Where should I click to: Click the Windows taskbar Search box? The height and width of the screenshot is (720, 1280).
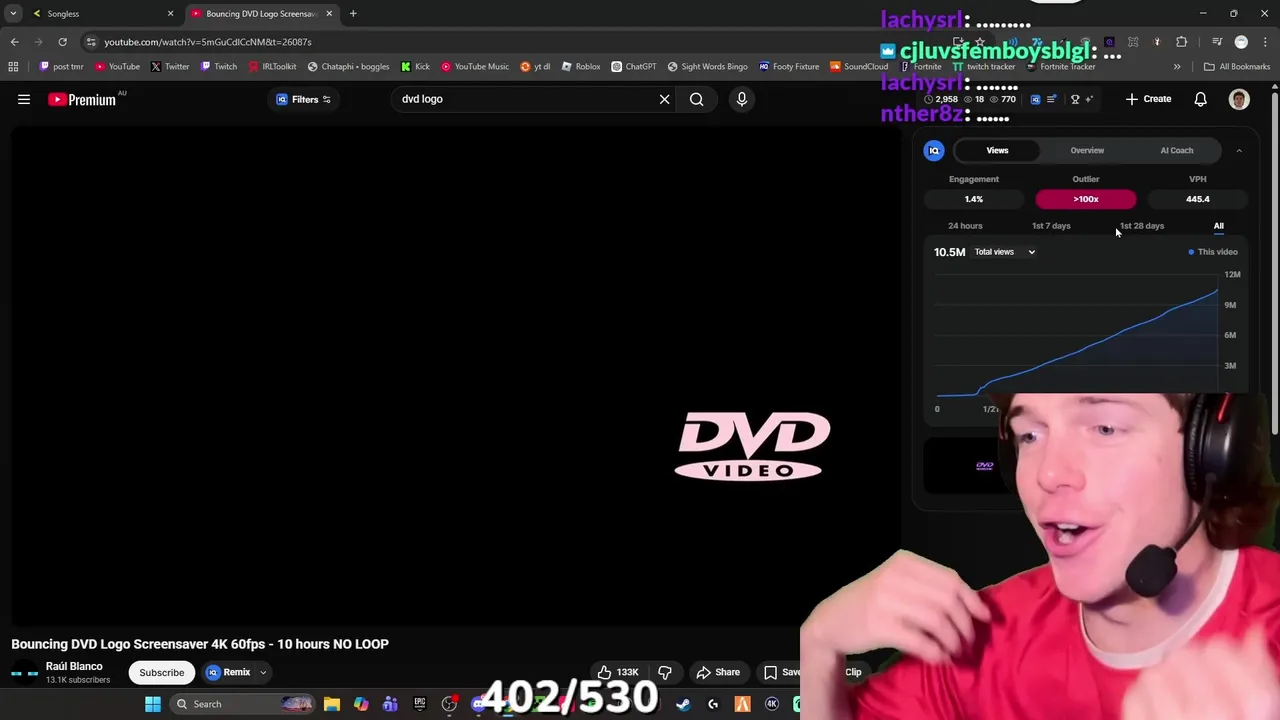tap(243, 704)
